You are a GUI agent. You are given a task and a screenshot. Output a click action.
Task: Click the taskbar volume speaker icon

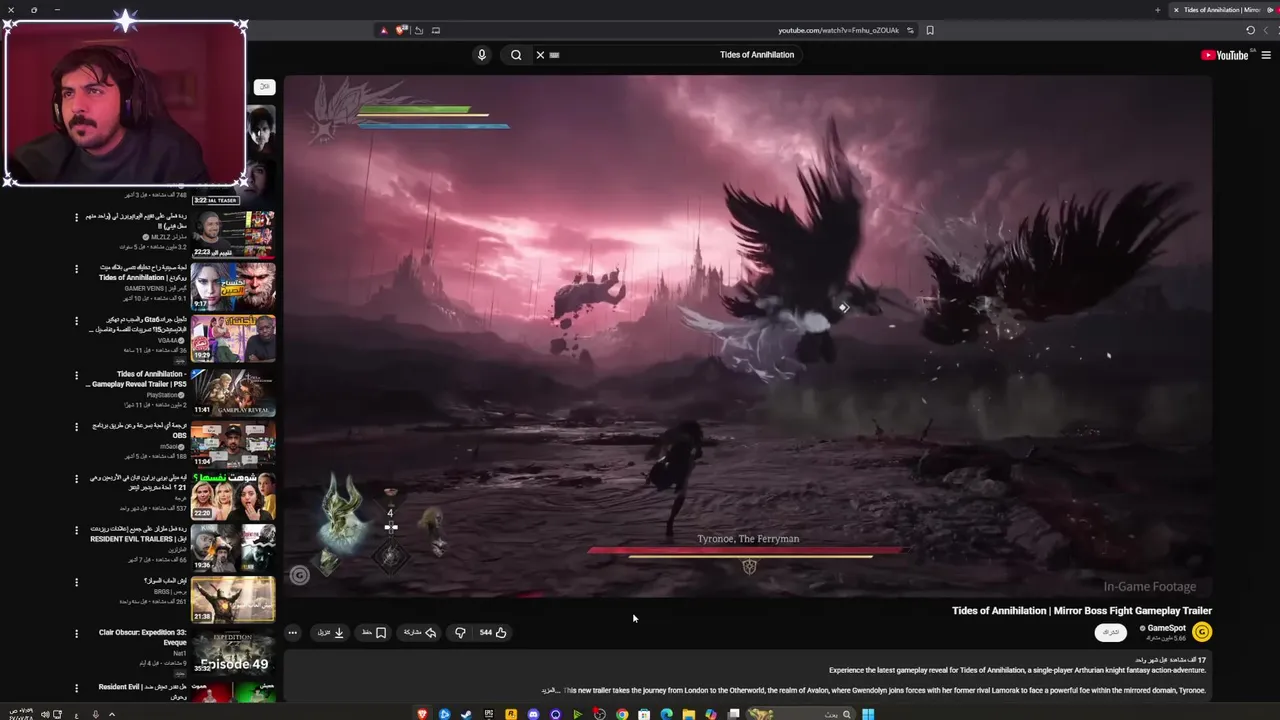(x=46, y=714)
